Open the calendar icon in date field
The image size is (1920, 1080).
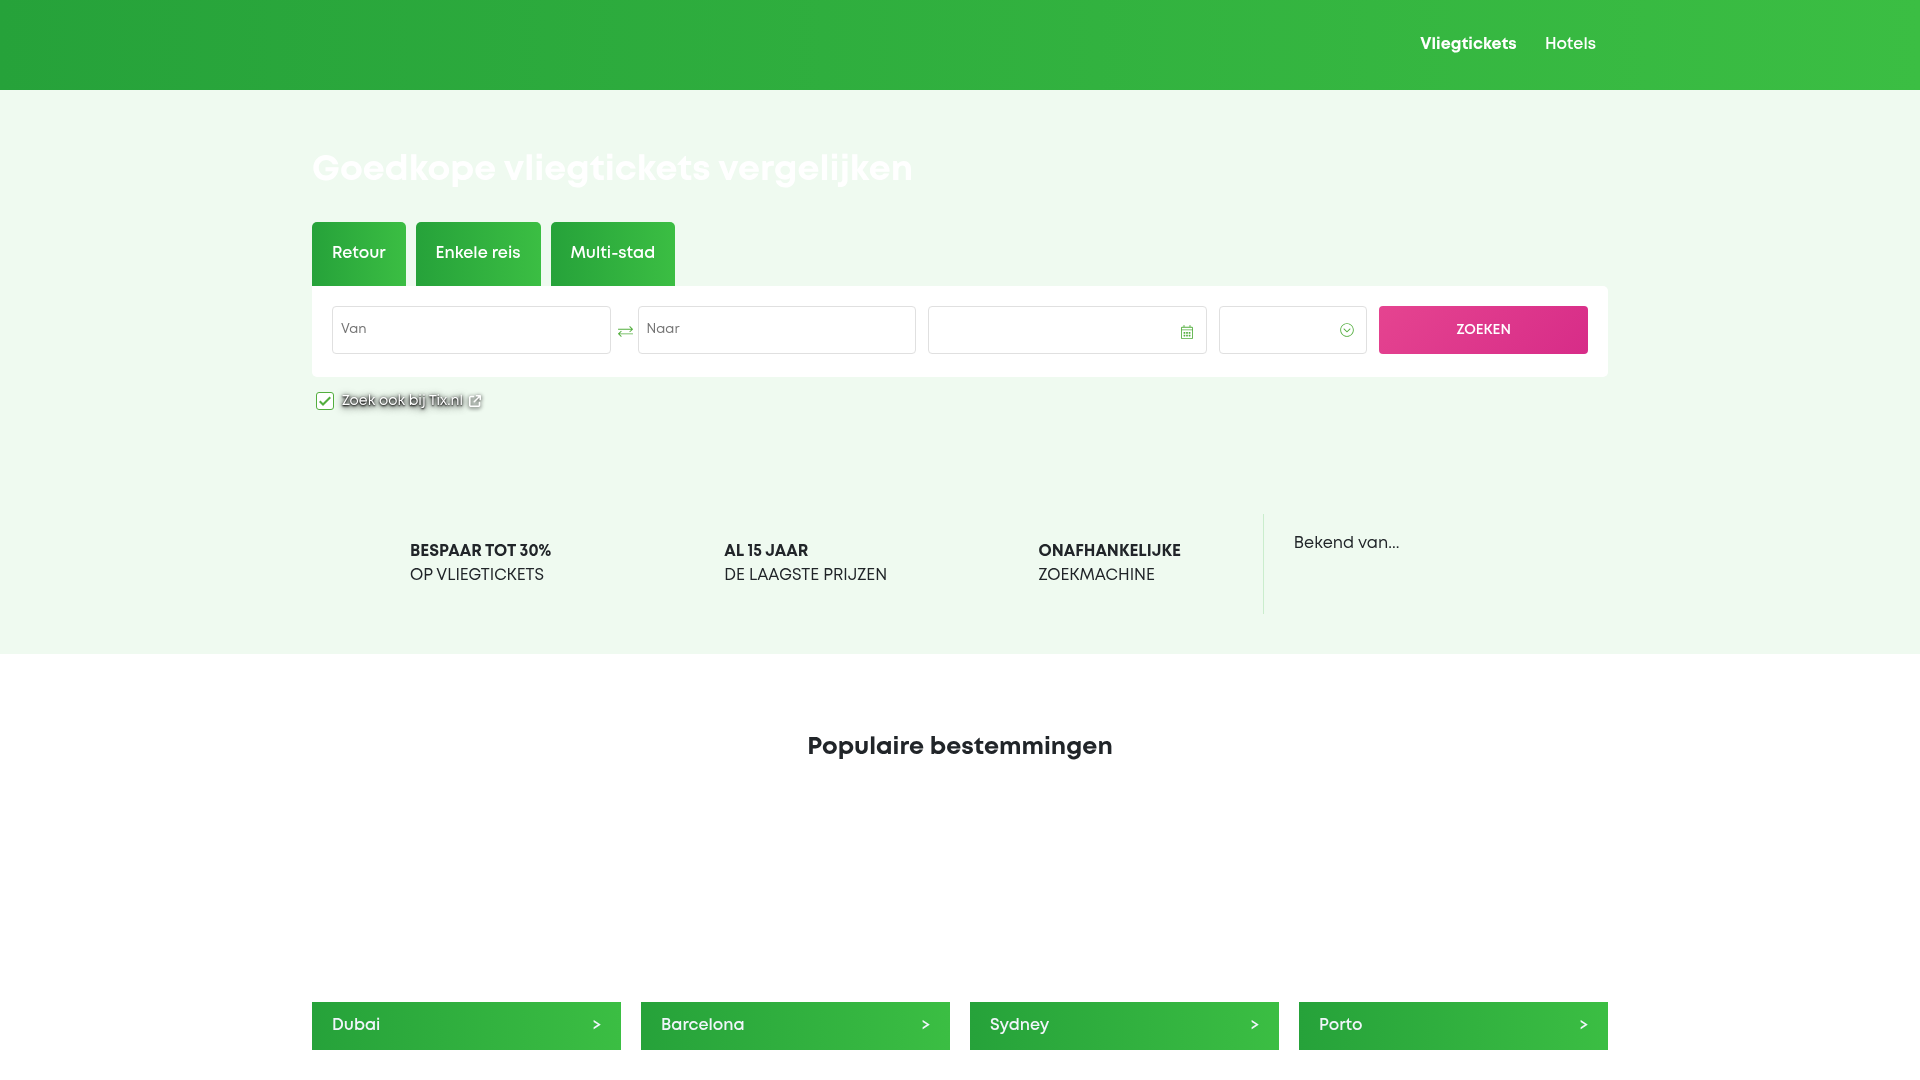coord(1187,332)
